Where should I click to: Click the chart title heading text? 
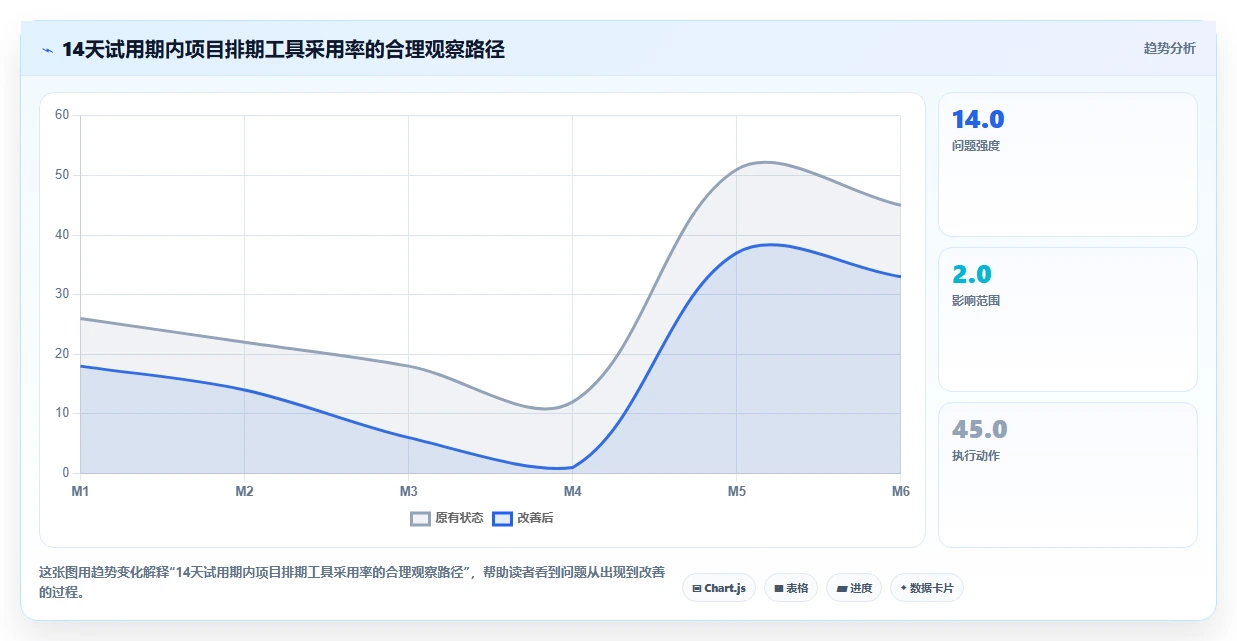point(283,49)
